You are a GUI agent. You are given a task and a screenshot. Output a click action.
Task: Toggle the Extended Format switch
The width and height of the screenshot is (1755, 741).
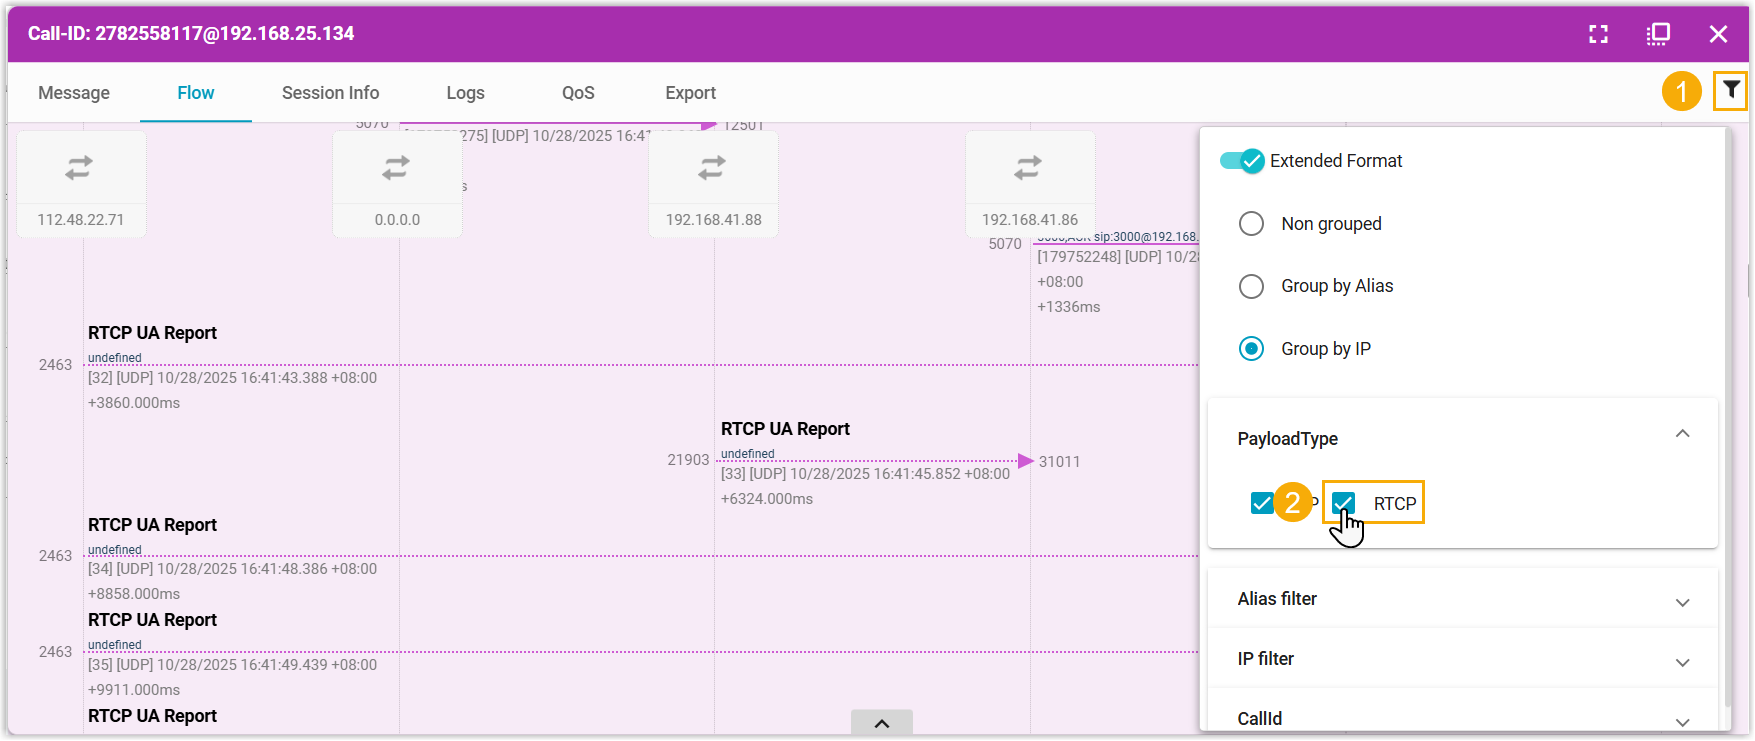pyautogui.click(x=1242, y=161)
